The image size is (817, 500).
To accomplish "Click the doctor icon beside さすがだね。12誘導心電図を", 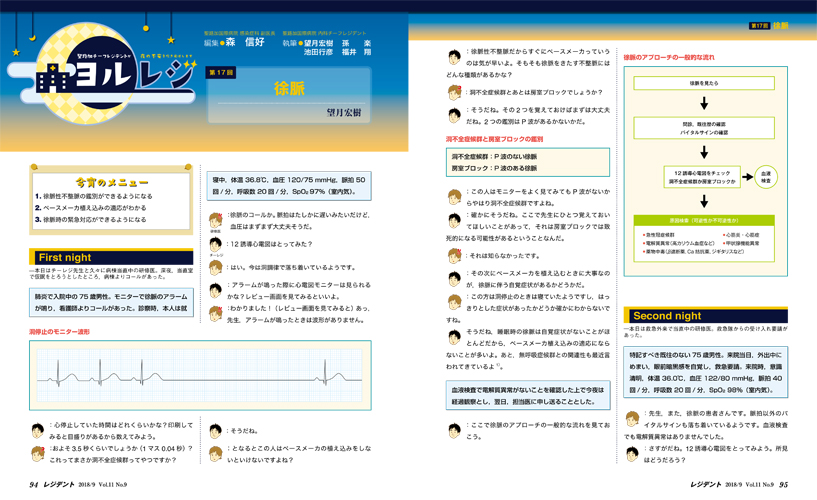I will [632, 454].
